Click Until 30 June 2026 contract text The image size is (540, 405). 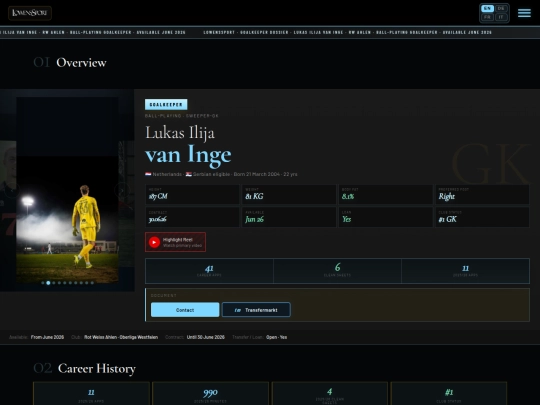coord(206,337)
